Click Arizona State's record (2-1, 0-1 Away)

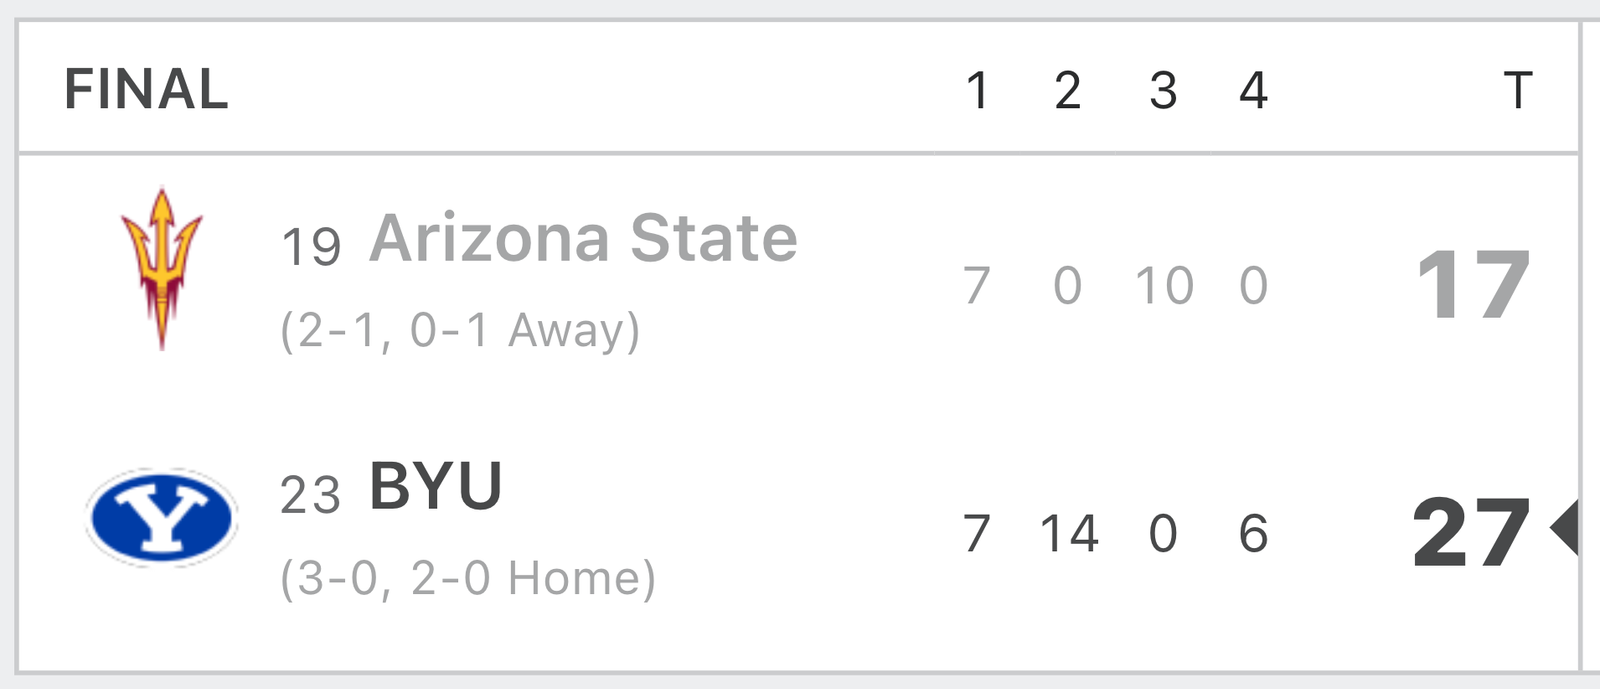click(x=460, y=330)
